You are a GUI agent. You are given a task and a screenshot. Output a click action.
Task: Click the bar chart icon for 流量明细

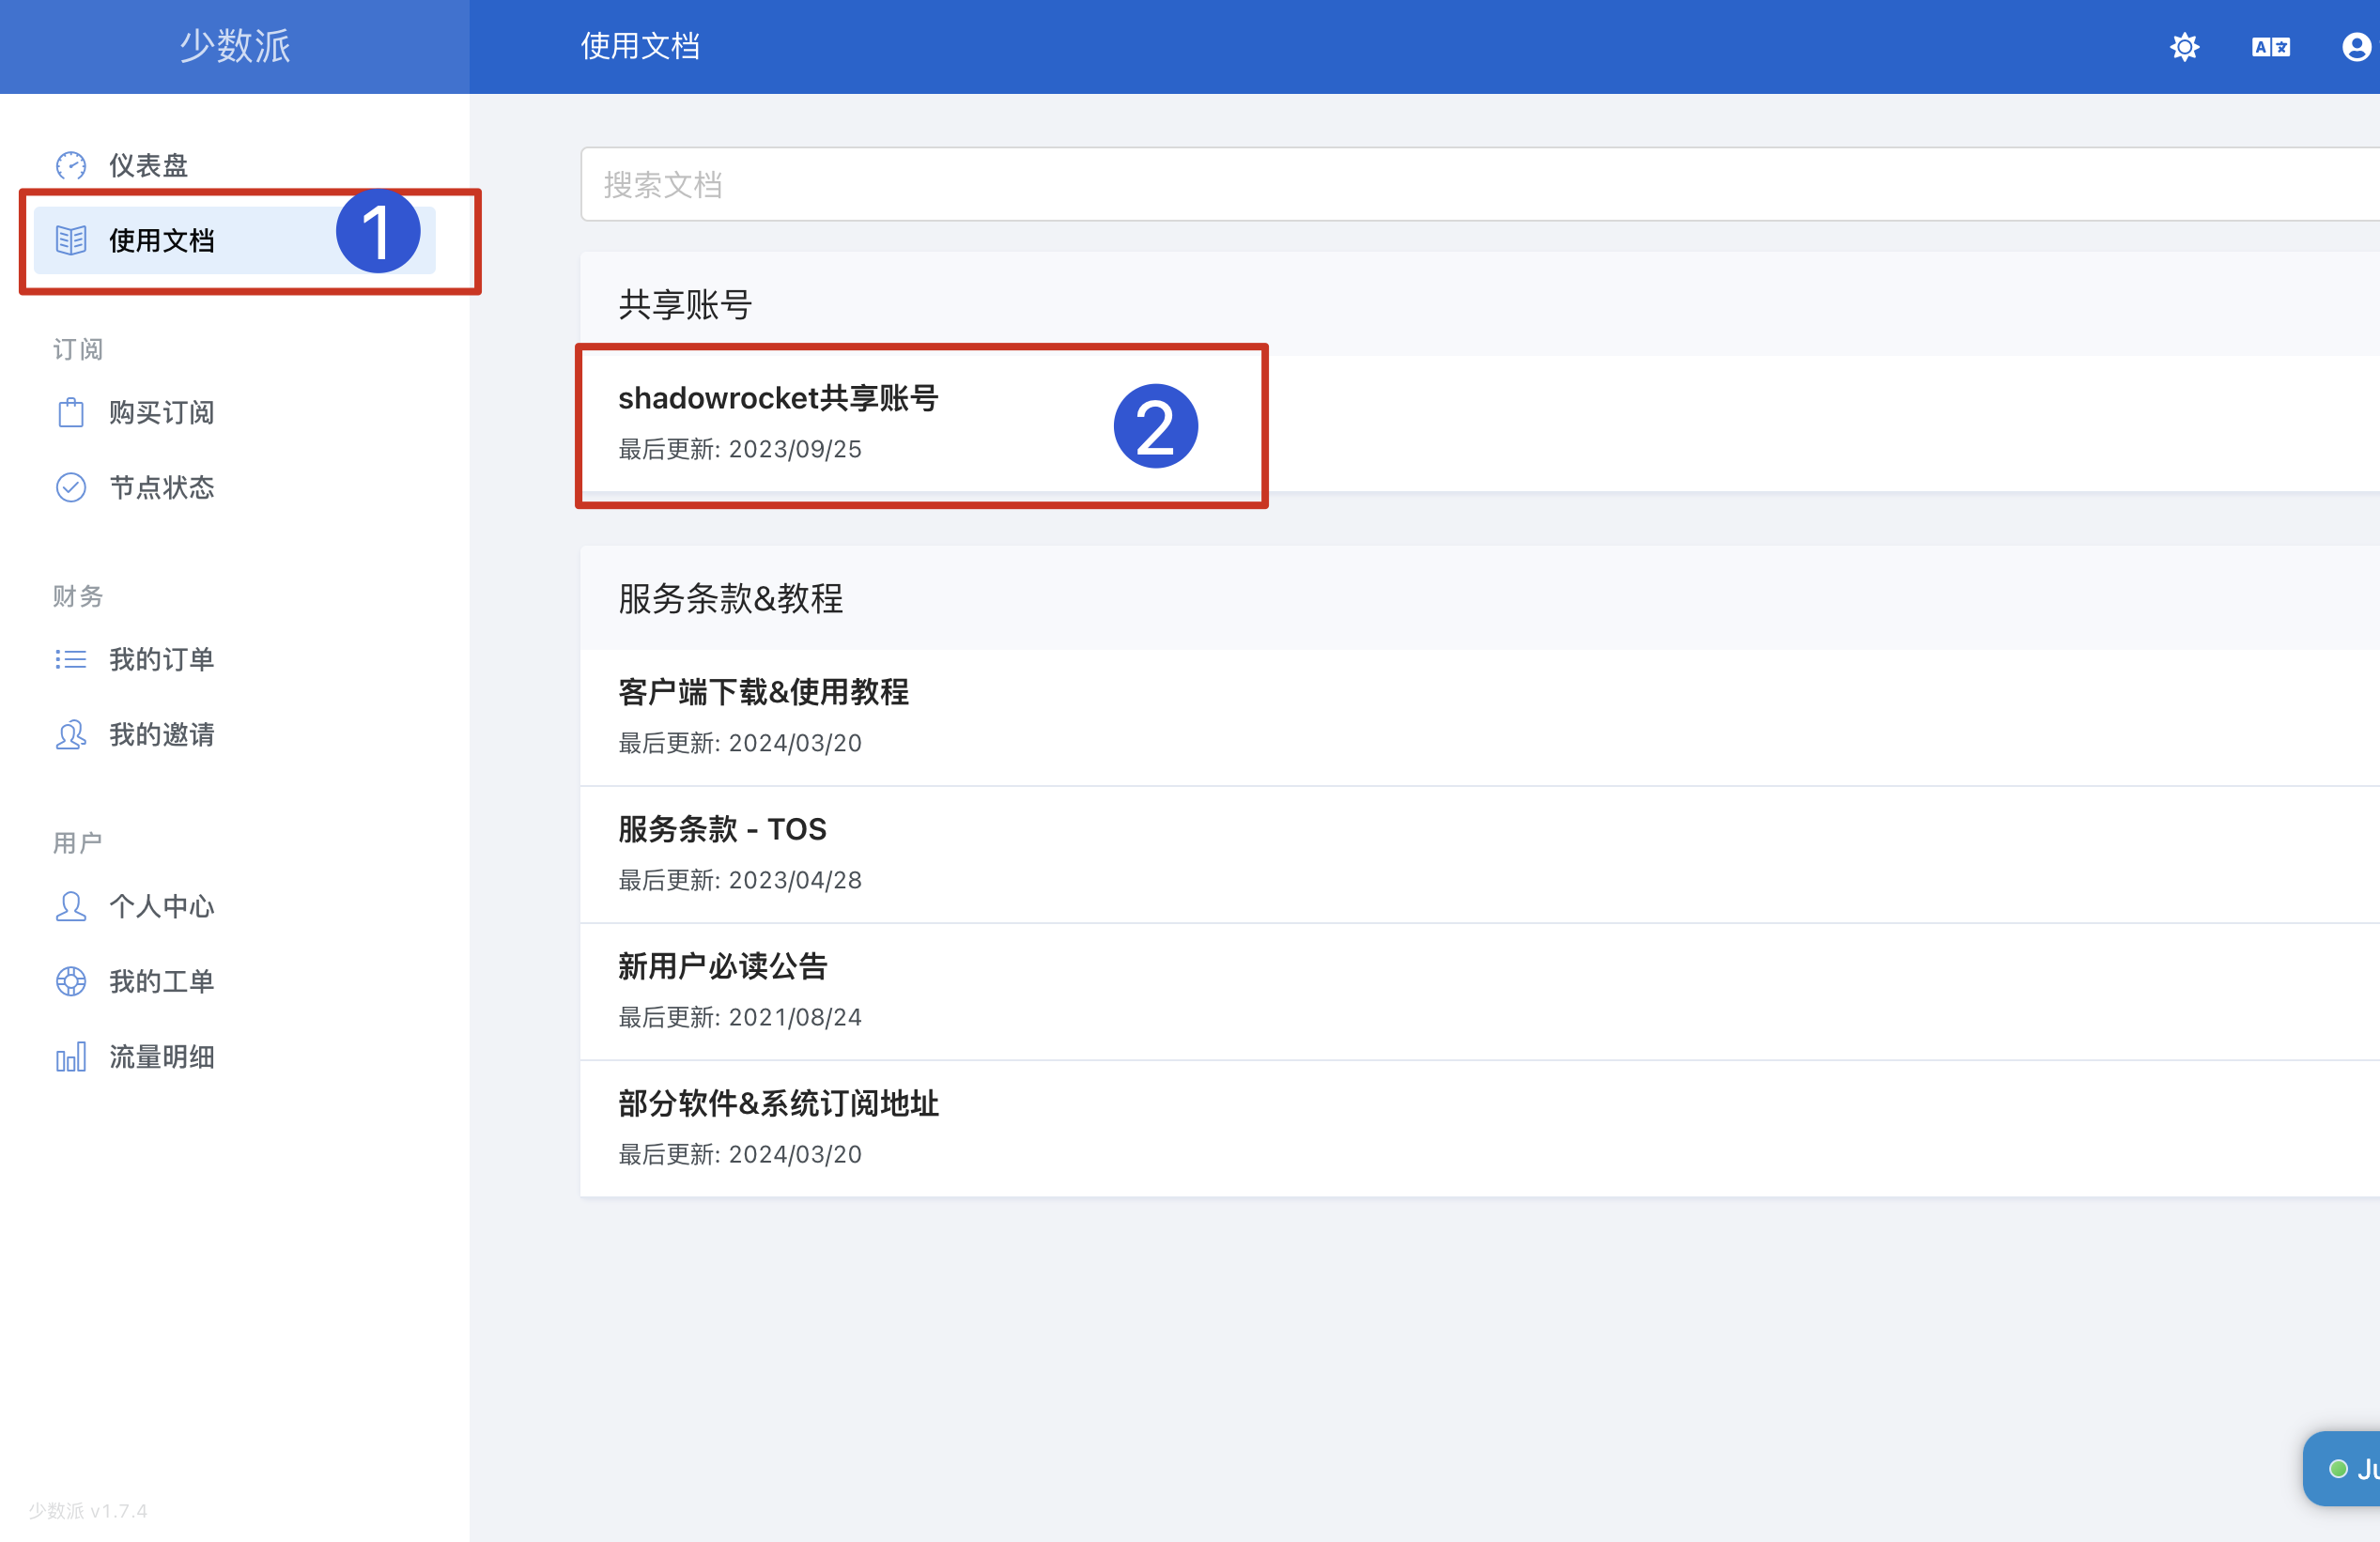[x=71, y=1057]
